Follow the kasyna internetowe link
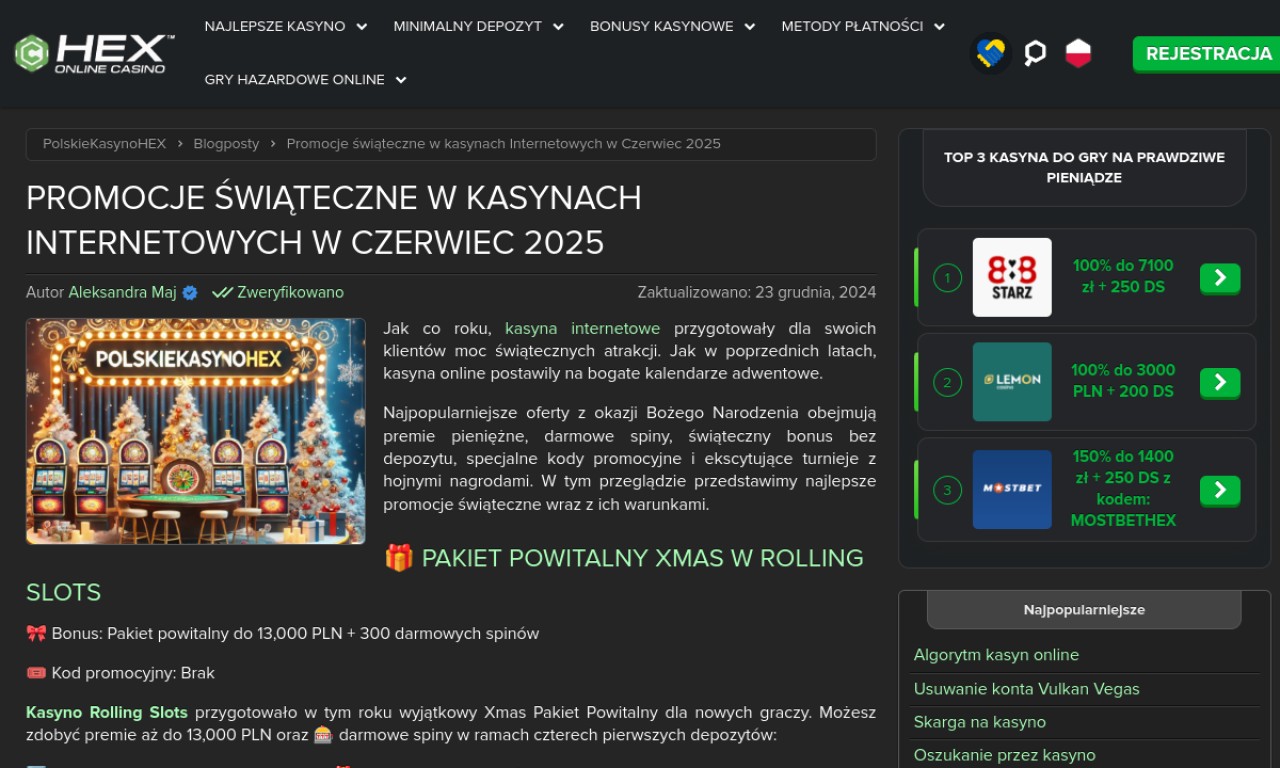 pos(582,328)
